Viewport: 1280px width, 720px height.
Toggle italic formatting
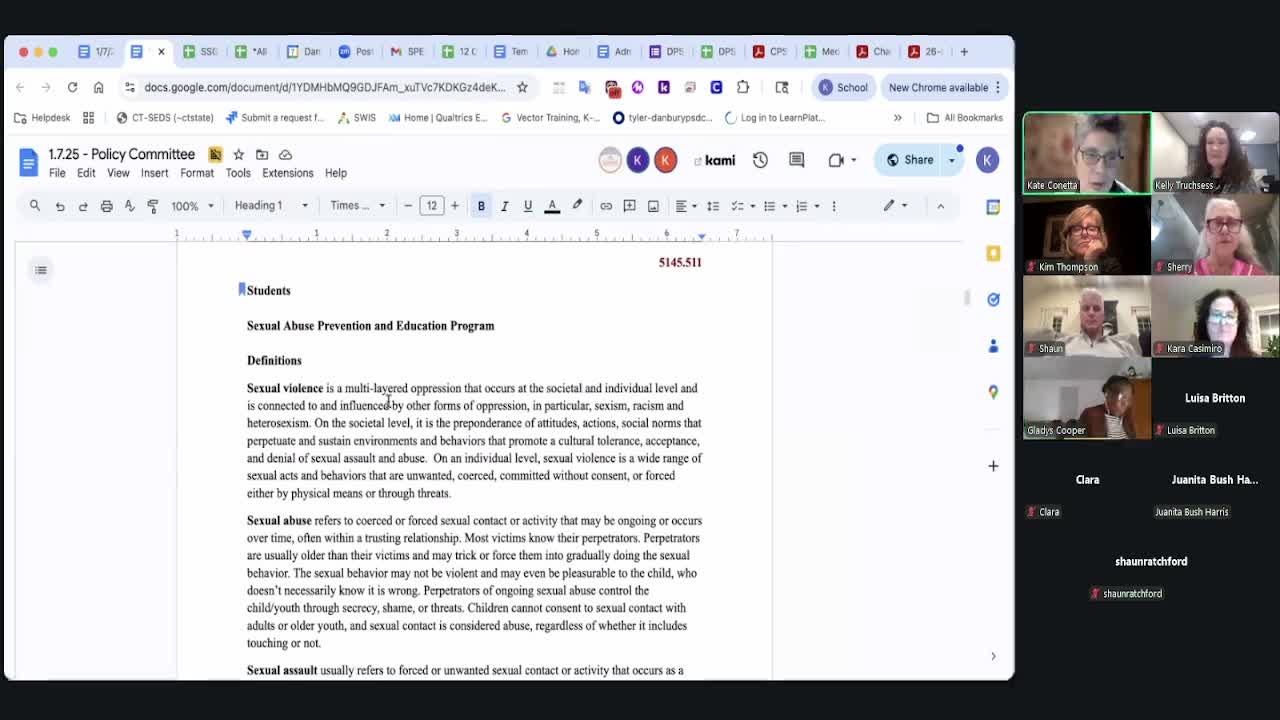[504, 206]
